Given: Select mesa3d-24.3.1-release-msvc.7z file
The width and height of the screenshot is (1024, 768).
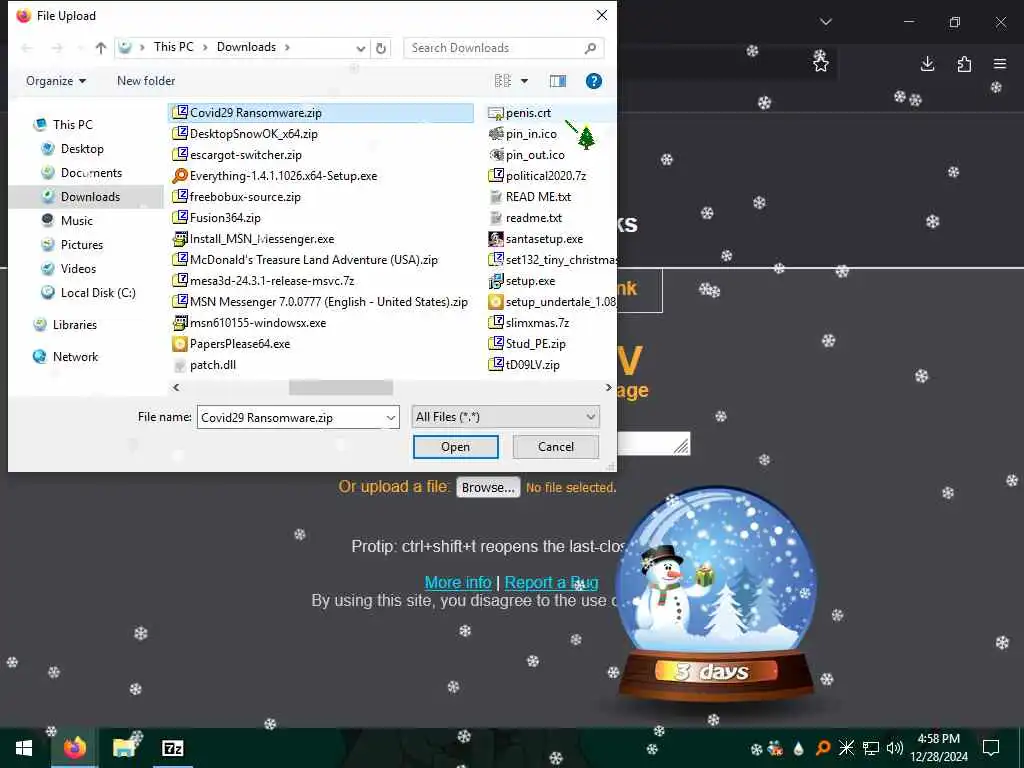Looking at the screenshot, I should 263,281.
